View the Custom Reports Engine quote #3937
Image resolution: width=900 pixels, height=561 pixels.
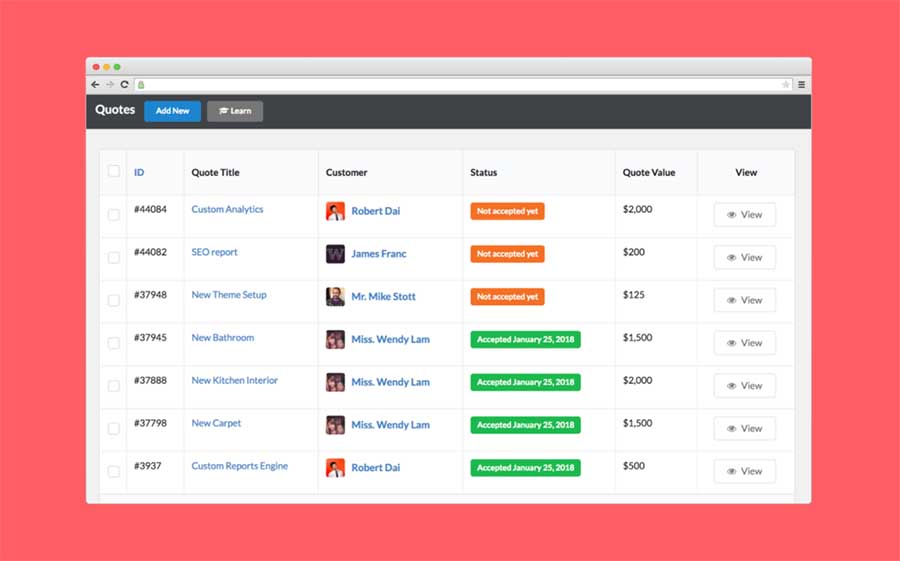coord(744,471)
